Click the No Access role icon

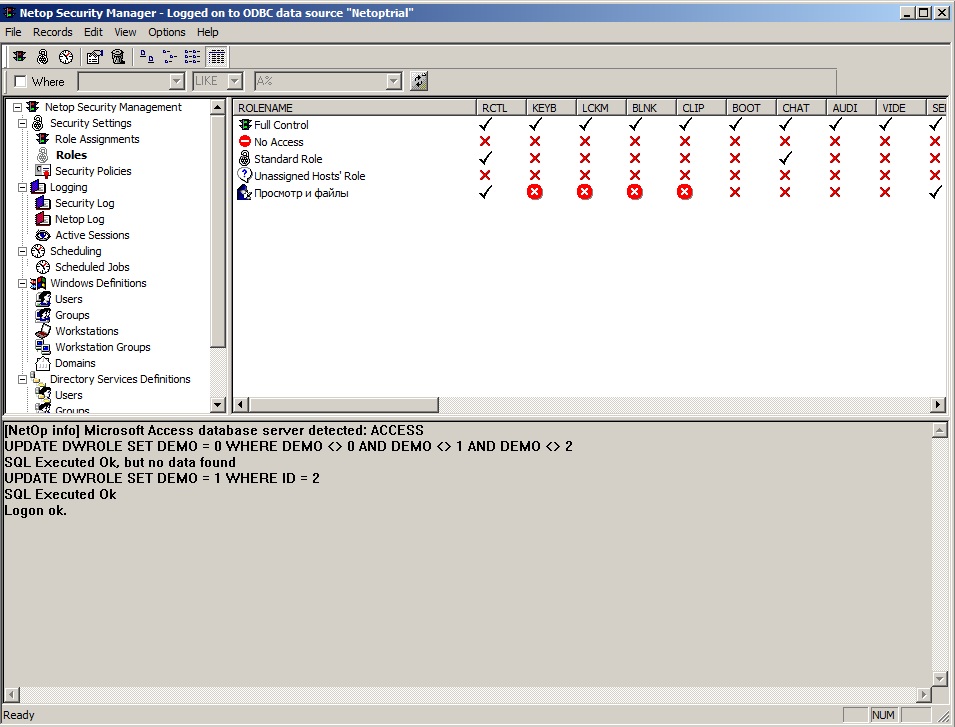(x=245, y=141)
